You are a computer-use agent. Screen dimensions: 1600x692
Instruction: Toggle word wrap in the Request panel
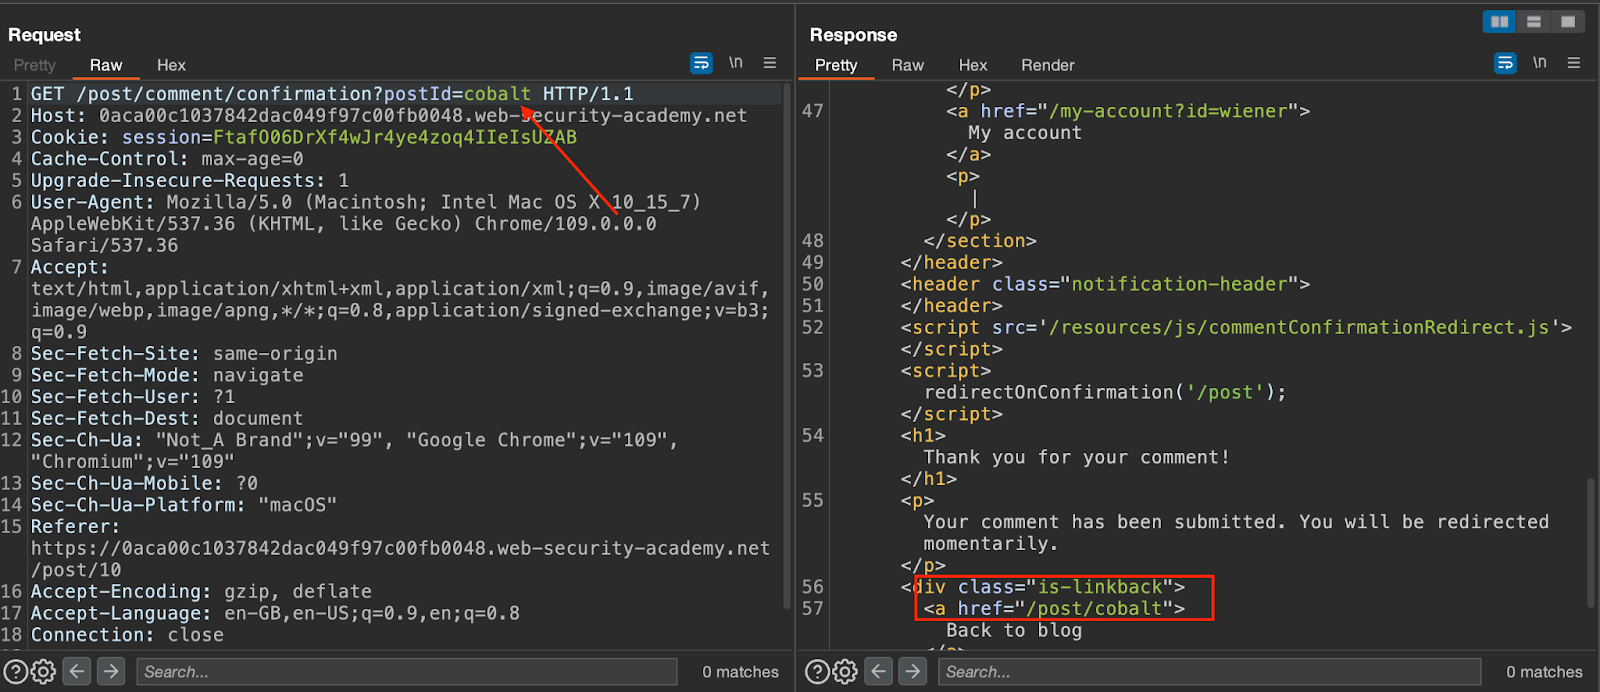point(701,63)
